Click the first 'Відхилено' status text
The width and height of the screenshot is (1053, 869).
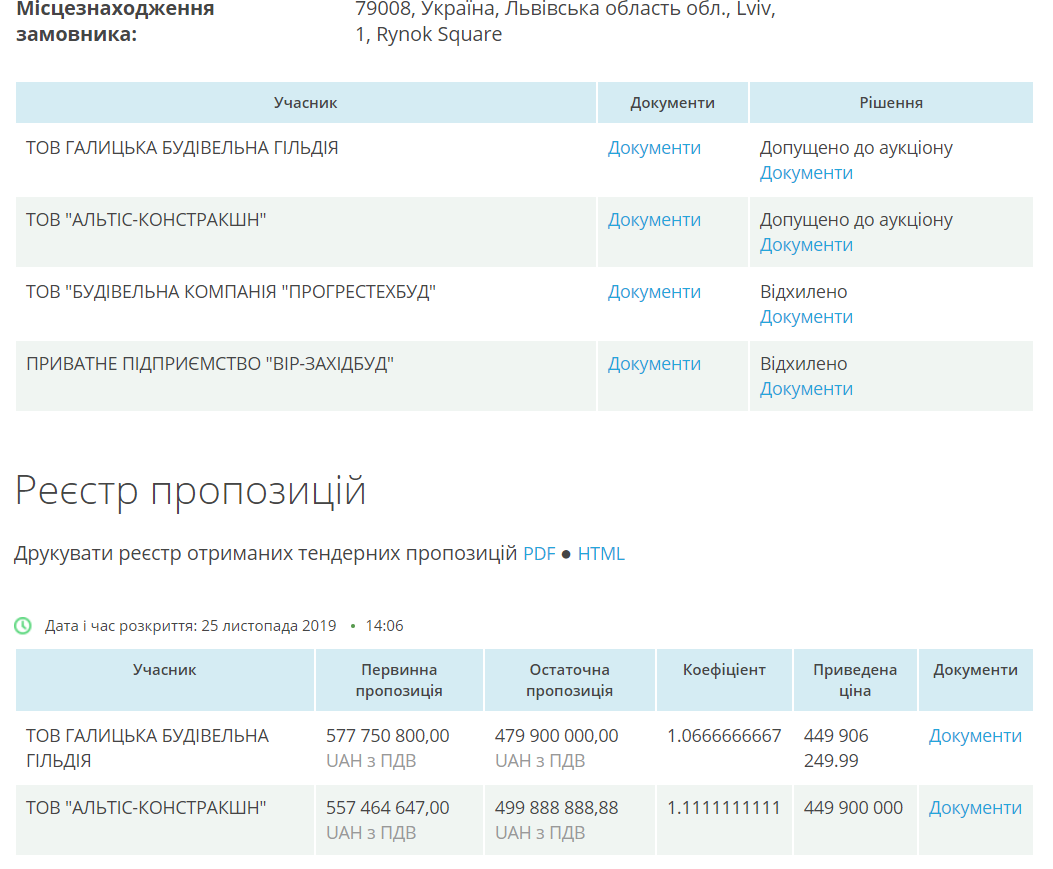pos(804,292)
